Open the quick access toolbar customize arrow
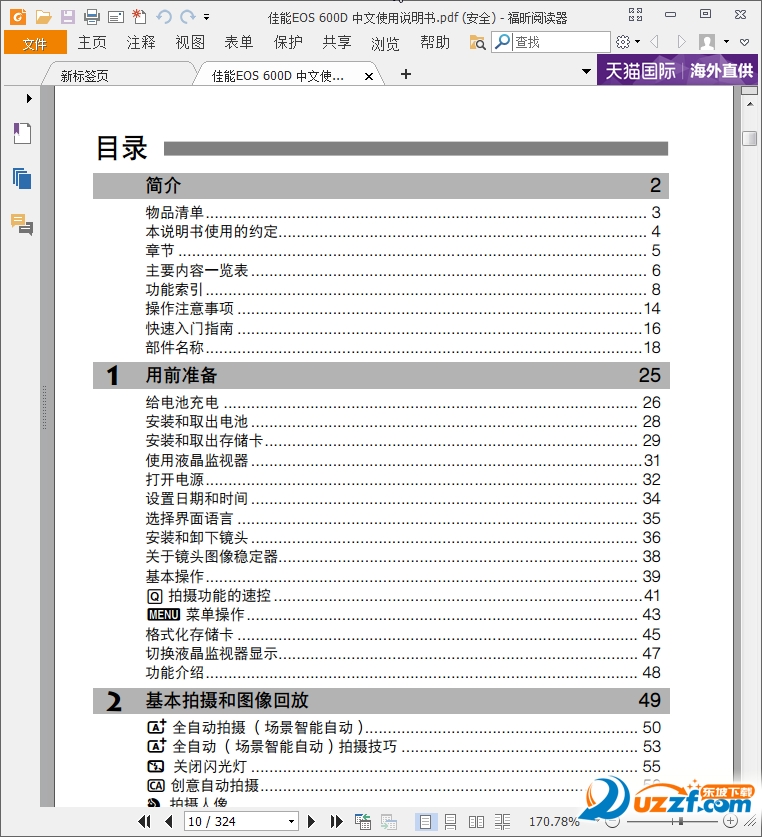Image resolution: width=762 pixels, height=837 pixels. tap(207, 17)
